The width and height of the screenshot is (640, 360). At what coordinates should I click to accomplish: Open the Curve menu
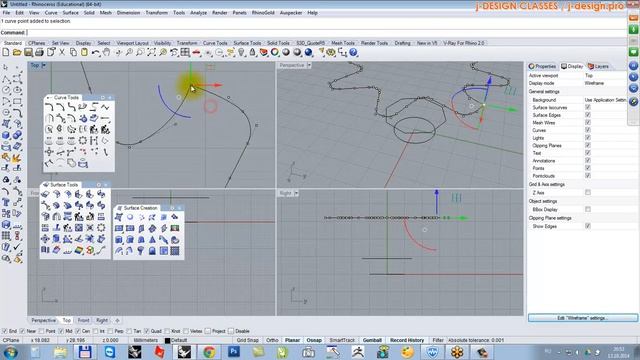click(51, 13)
